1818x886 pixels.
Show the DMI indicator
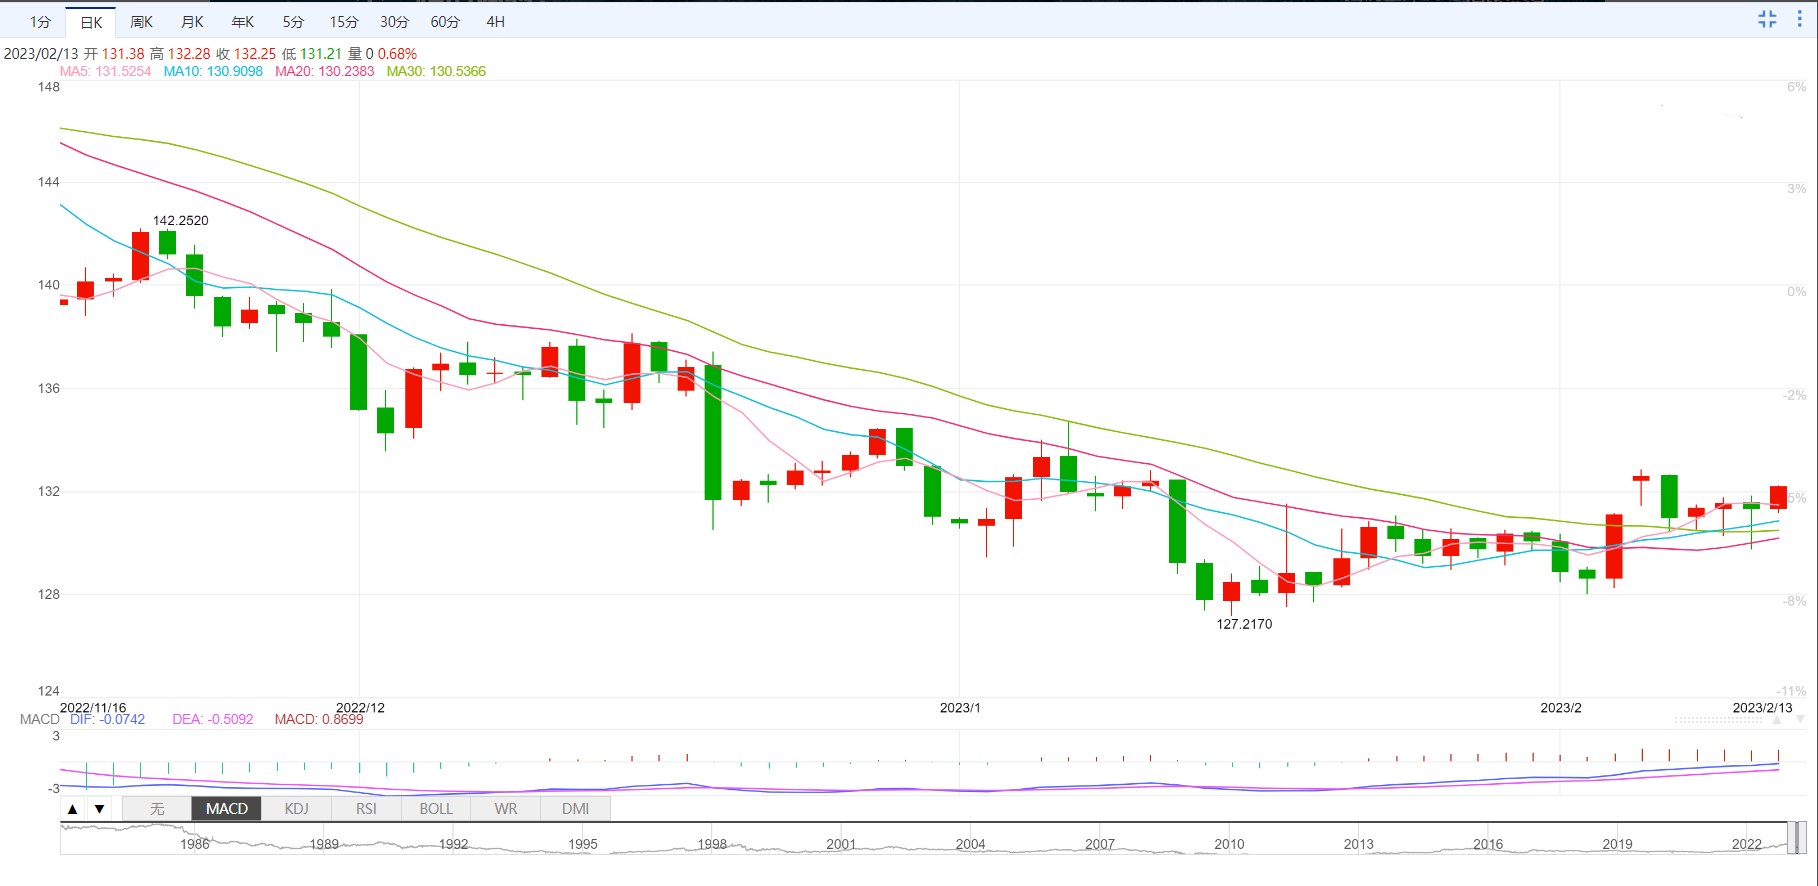(575, 809)
